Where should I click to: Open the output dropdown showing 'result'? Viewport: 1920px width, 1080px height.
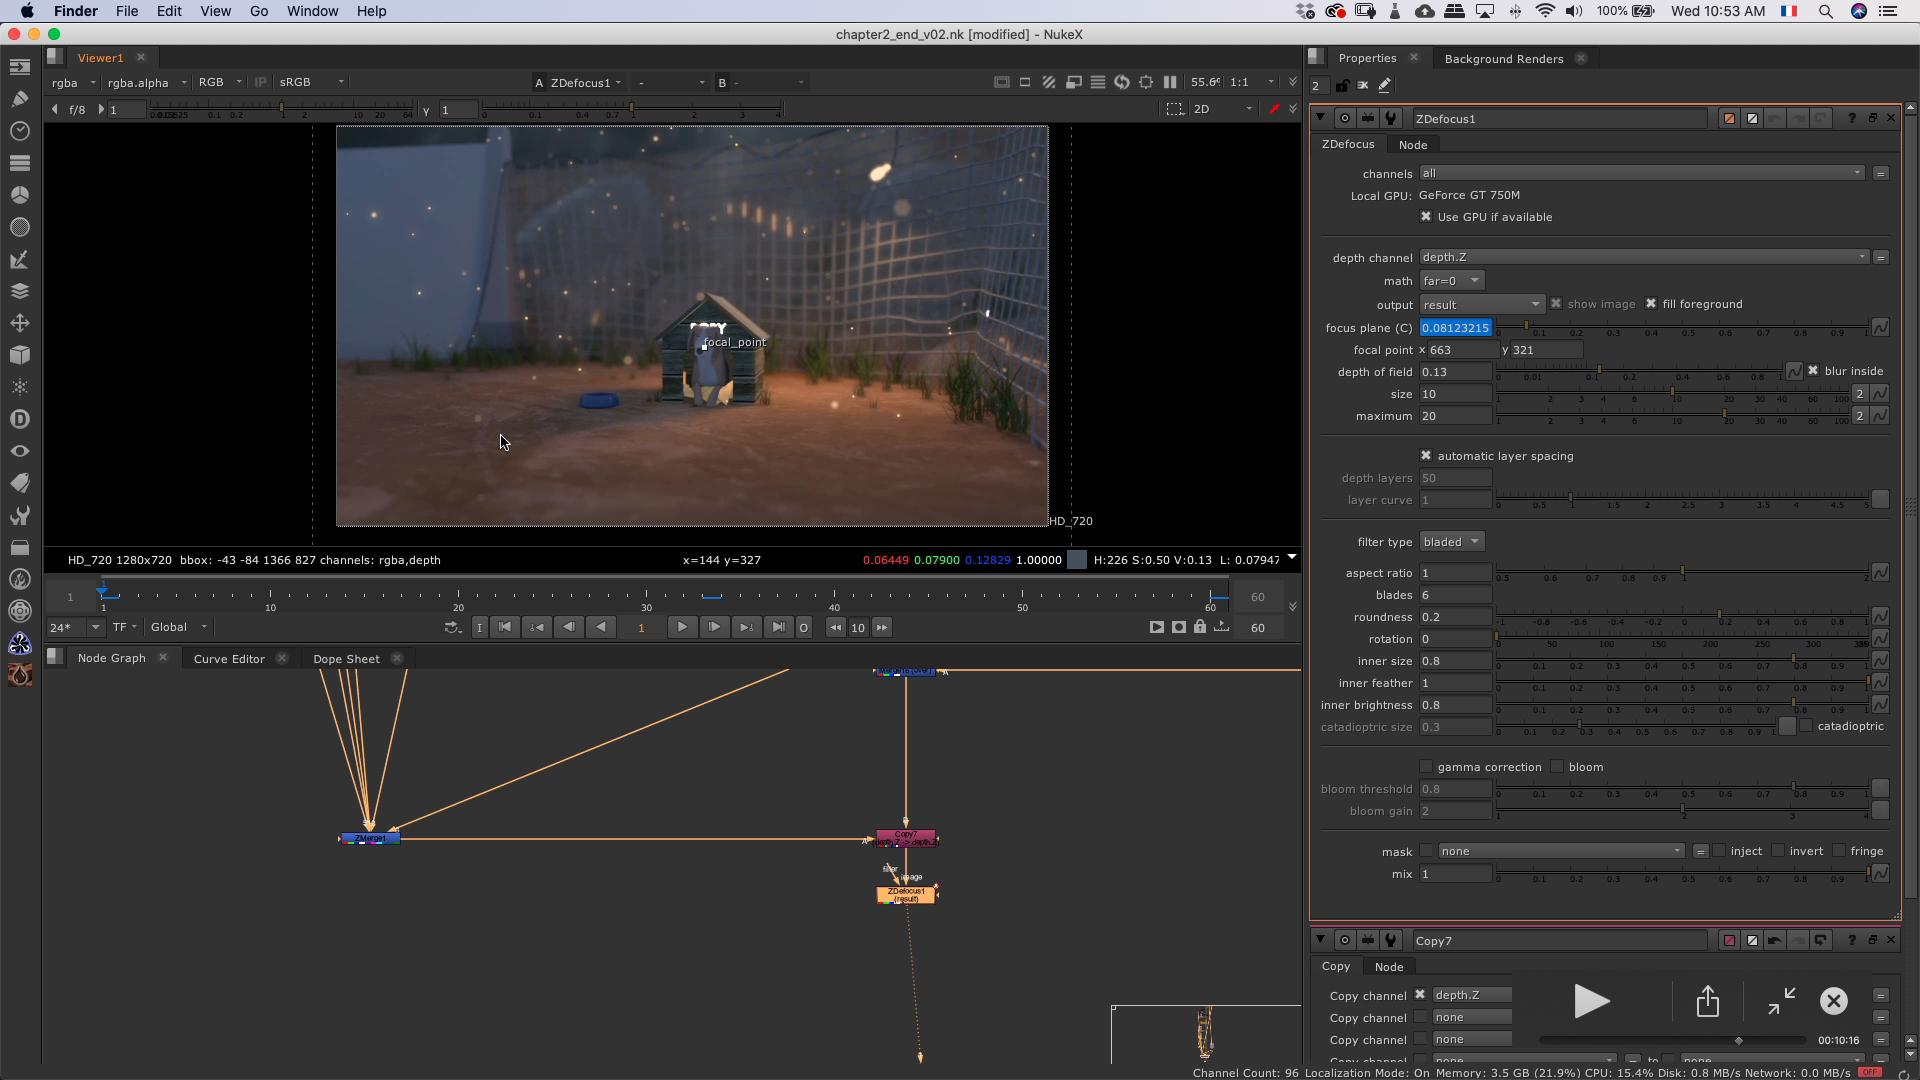[x=1478, y=305]
